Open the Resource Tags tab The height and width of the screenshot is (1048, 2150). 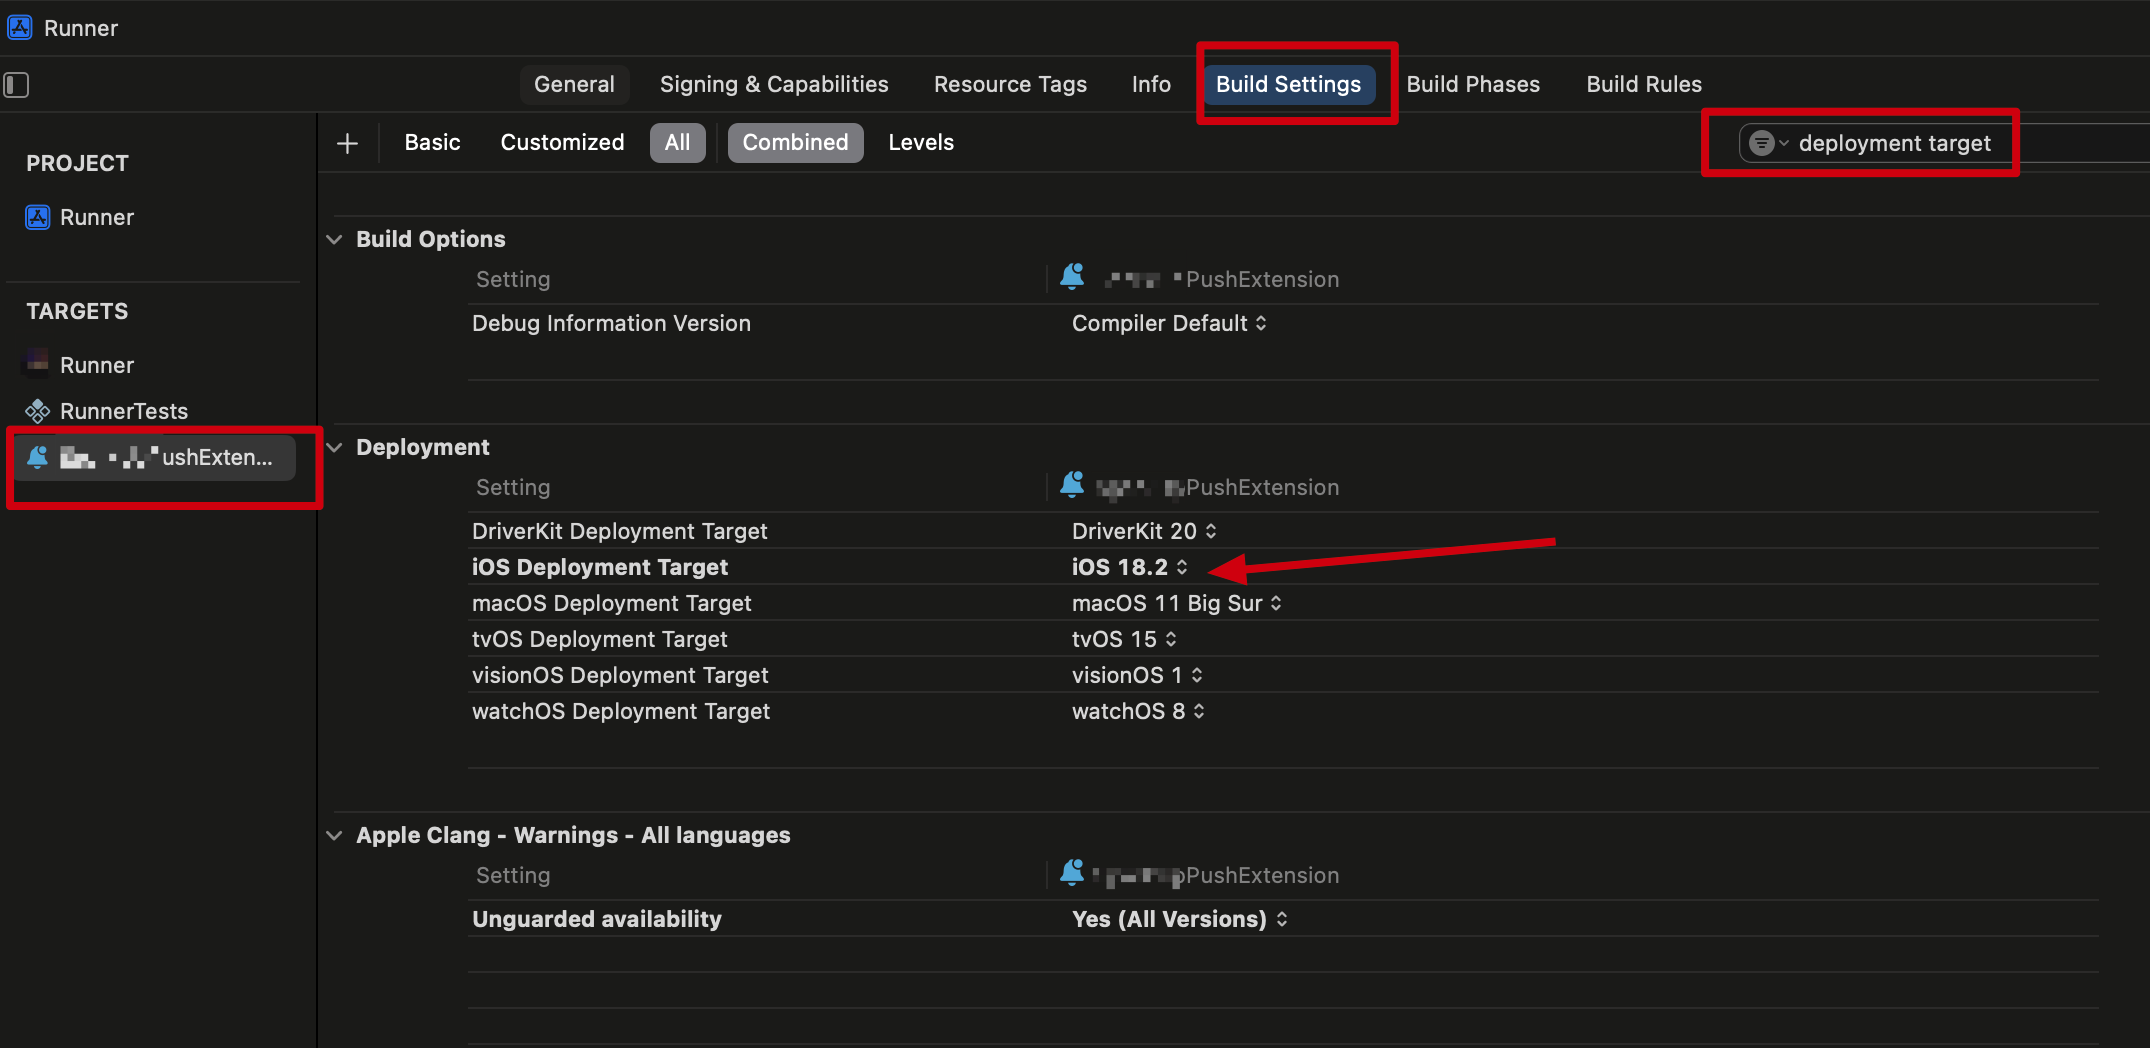(x=1010, y=84)
